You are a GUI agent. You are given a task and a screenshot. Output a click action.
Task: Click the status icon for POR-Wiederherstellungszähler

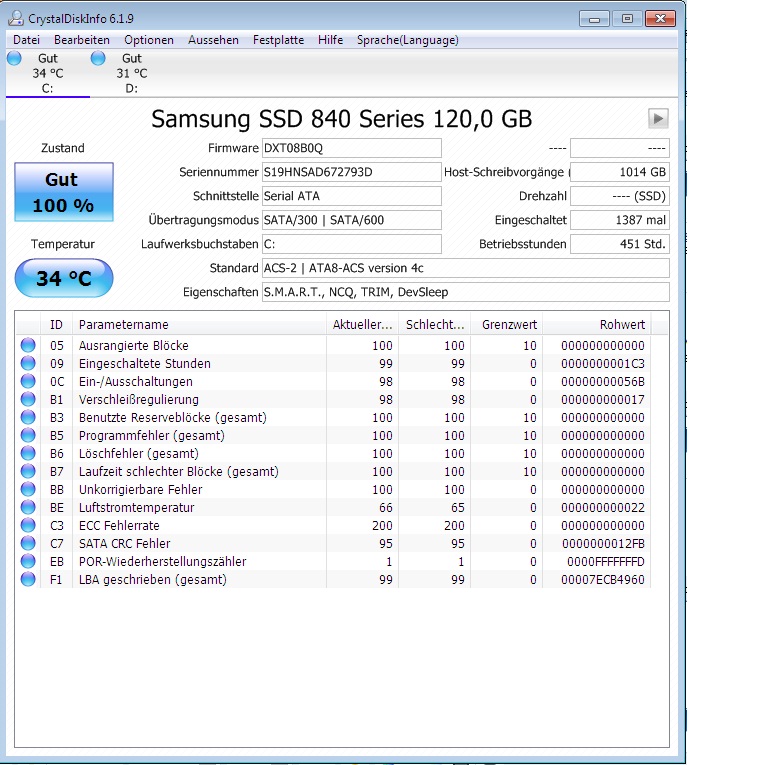tap(28, 561)
